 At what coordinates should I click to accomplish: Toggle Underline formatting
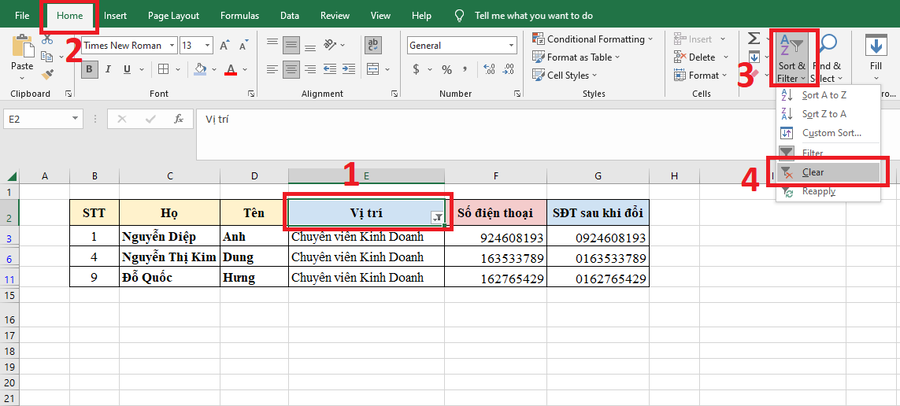(x=126, y=69)
